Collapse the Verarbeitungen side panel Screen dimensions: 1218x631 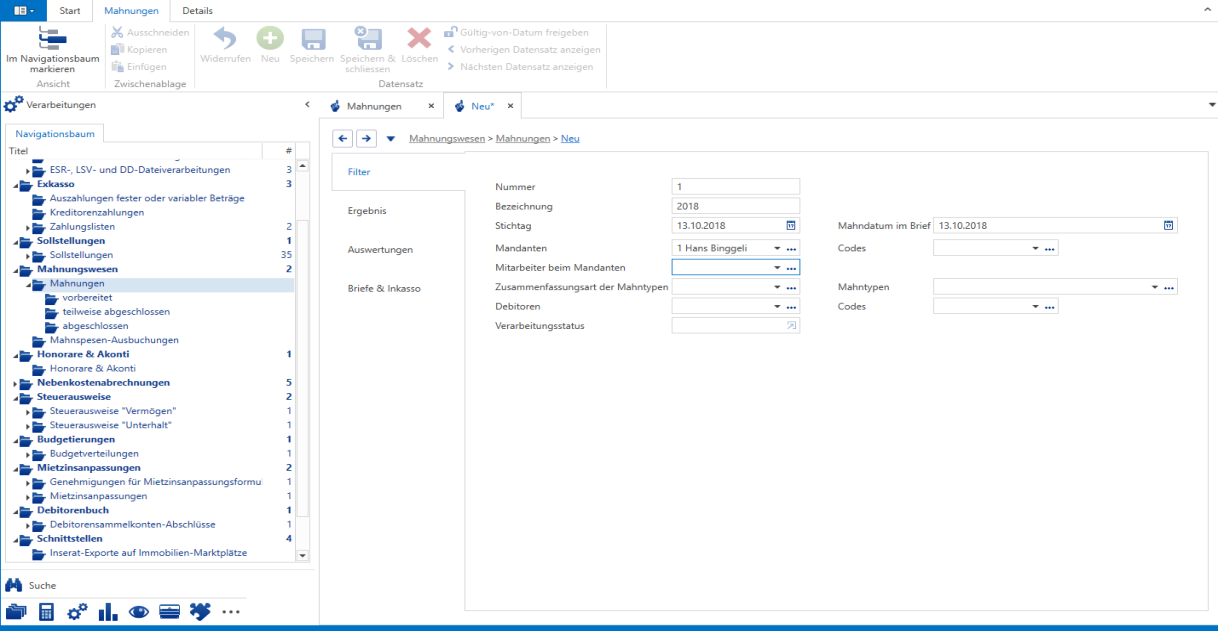coord(307,105)
